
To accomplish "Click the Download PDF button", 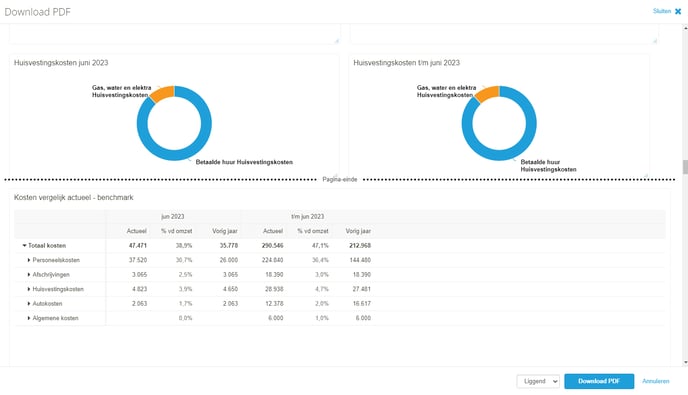I will (x=599, y=381).
